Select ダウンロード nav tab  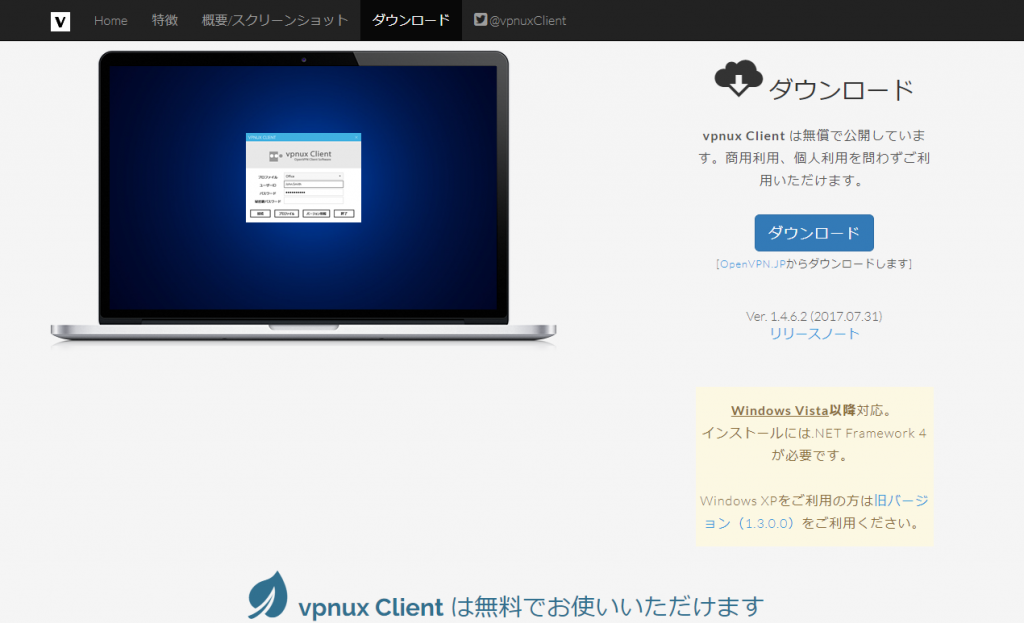tap(411, 20)
